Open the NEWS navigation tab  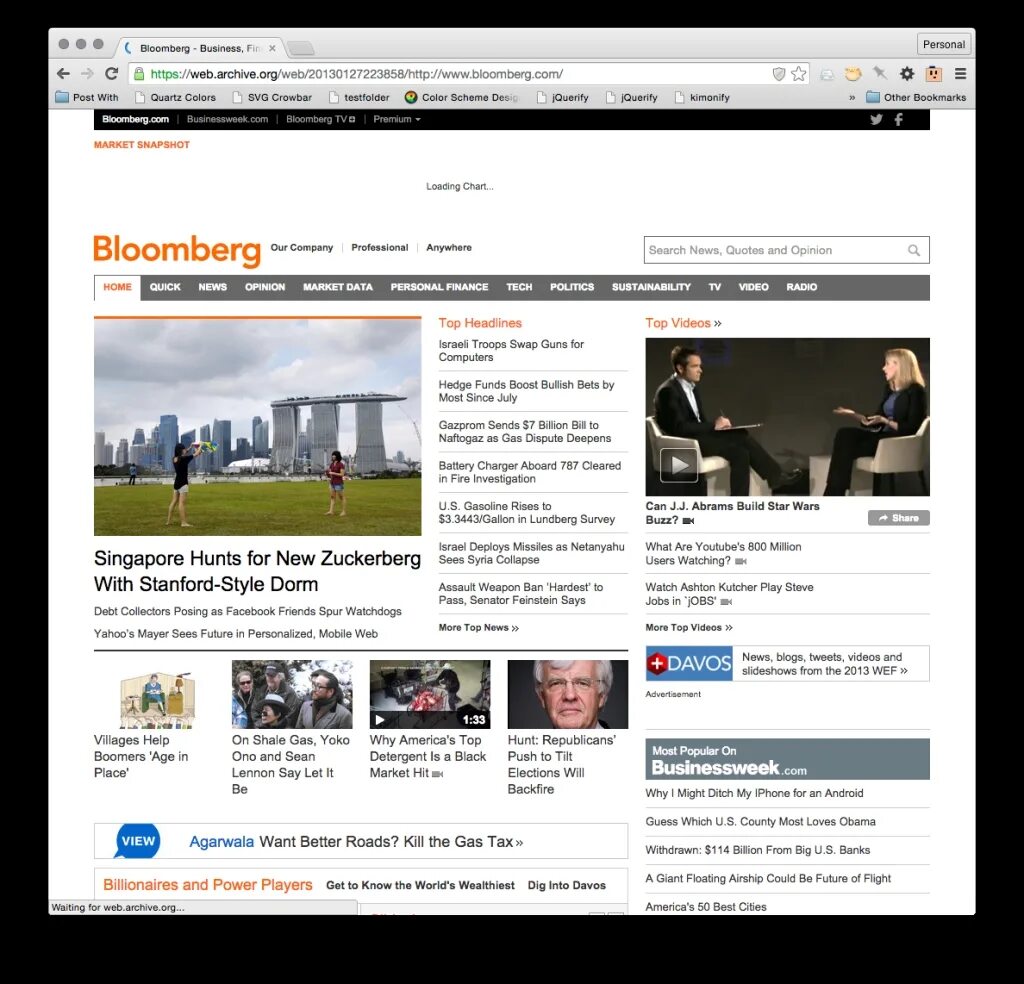pyautogui.click(x=213, y=287)
